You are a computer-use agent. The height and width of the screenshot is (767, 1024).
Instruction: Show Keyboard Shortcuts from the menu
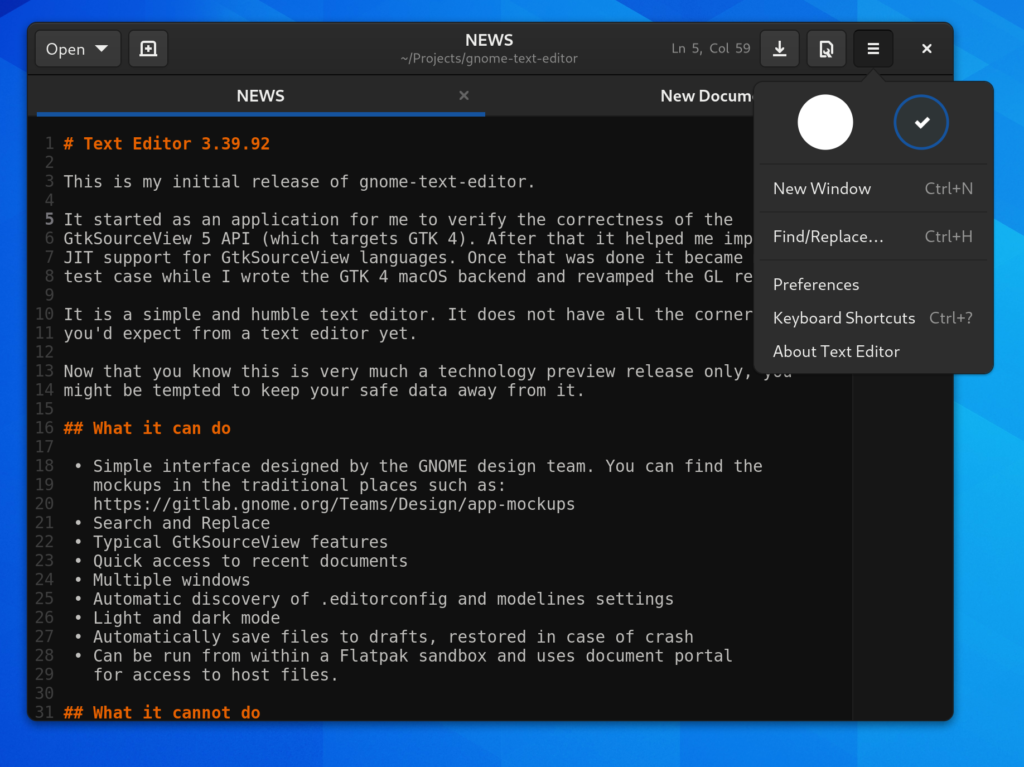873,318
